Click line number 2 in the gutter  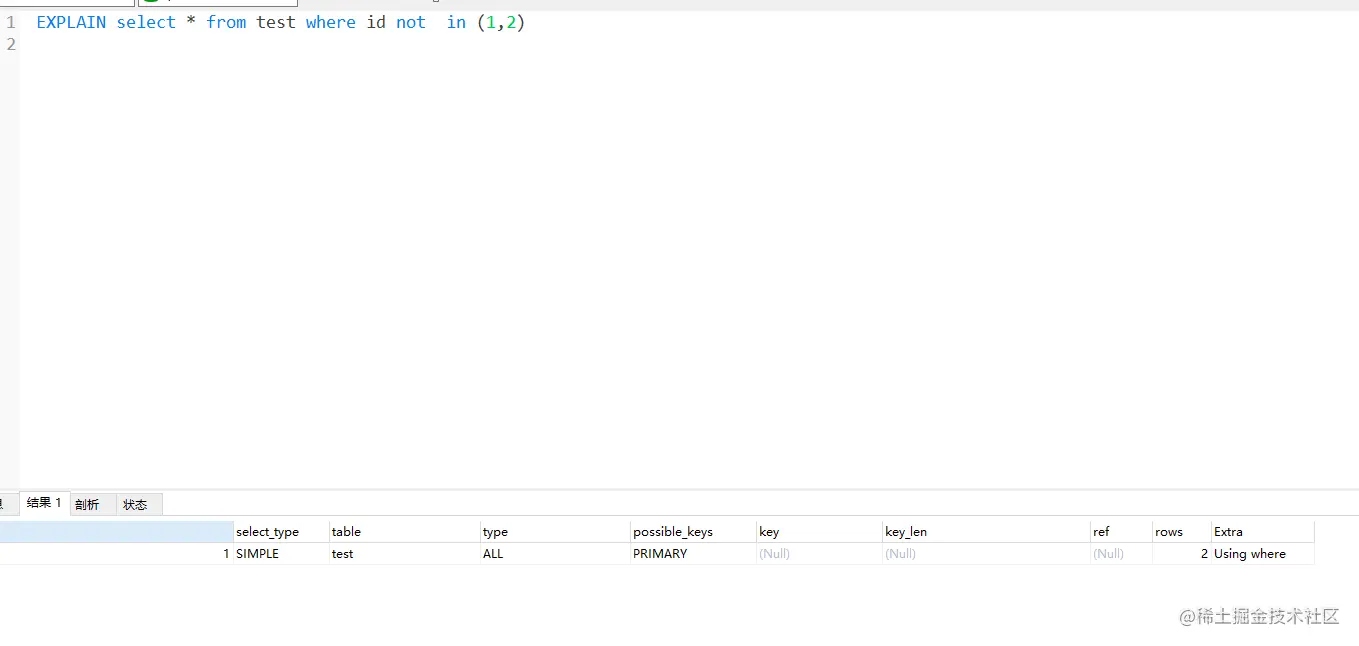[x=10, y=45]
